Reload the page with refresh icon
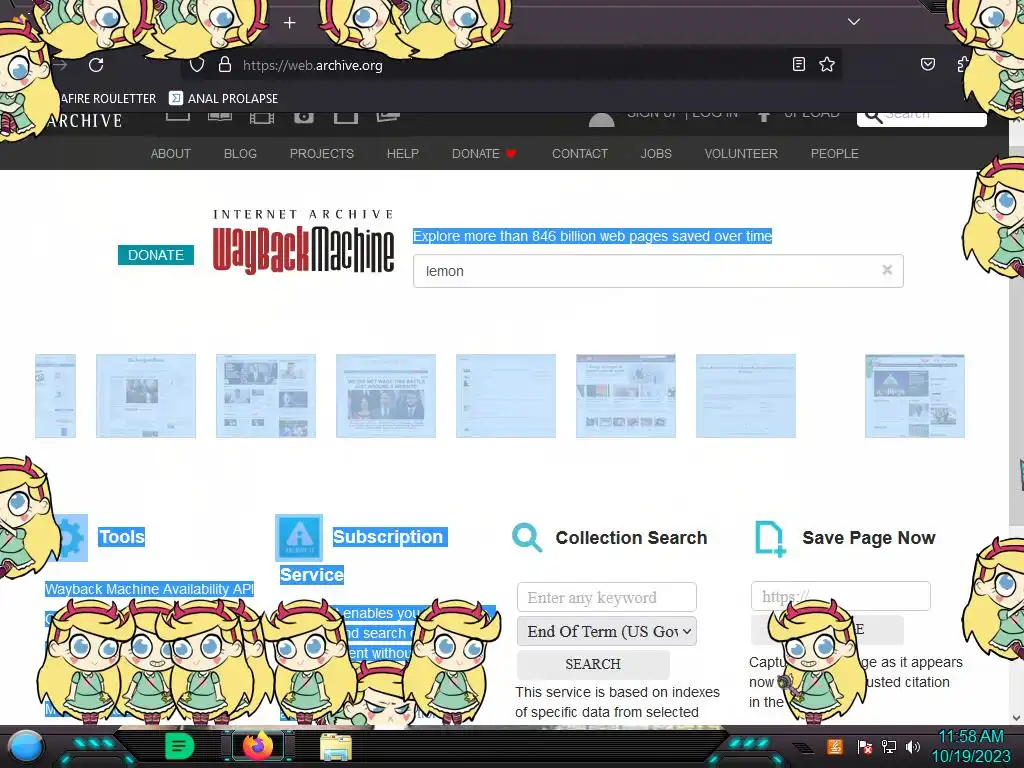1024x768 pixels. coord(96,65)
